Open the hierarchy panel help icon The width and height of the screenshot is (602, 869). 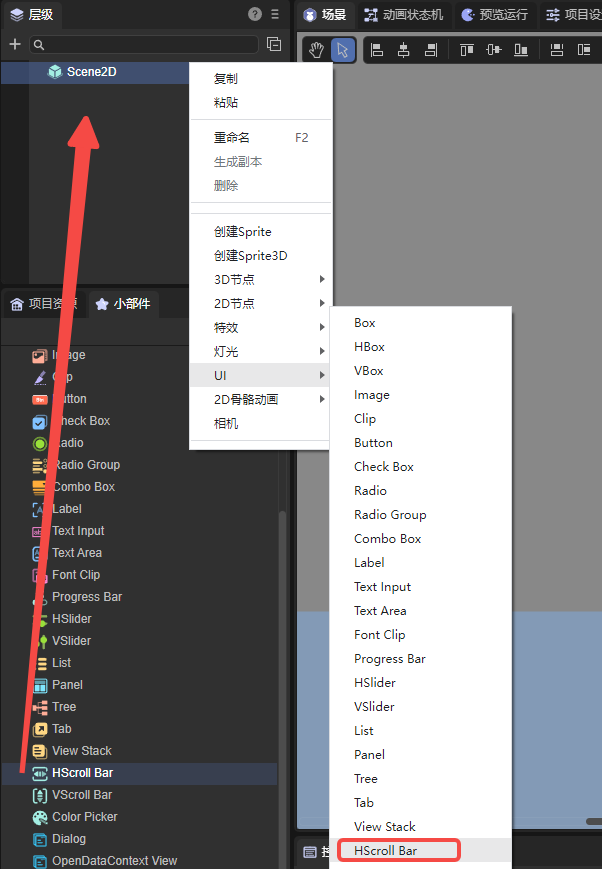click(255, 14)
